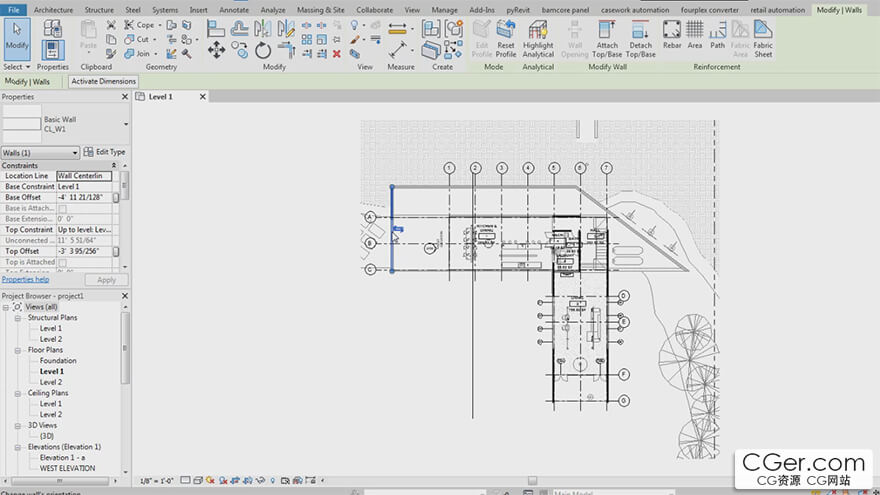
Task: Click the Activate Dimensions button
Action: [x=103, y=81]
